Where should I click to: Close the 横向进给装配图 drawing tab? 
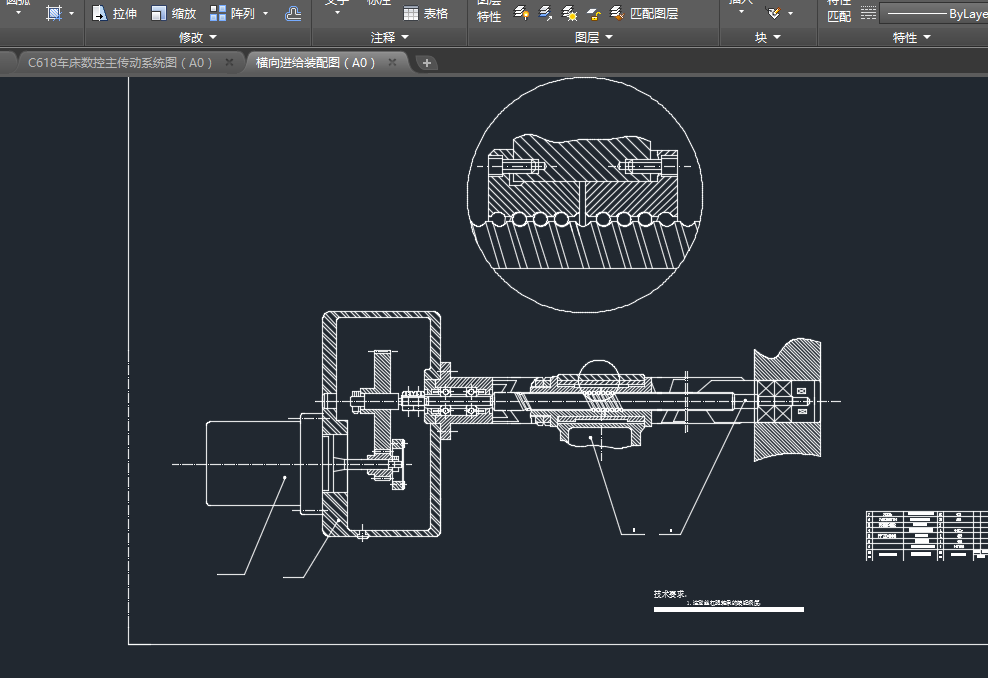[393, 62]
